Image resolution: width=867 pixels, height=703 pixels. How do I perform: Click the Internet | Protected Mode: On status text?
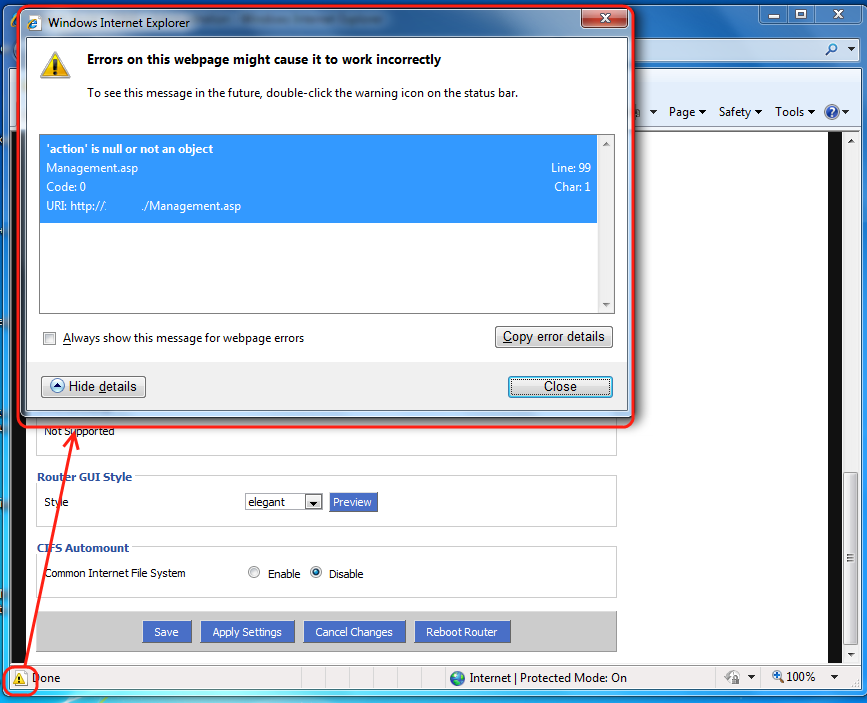(548, 678)
